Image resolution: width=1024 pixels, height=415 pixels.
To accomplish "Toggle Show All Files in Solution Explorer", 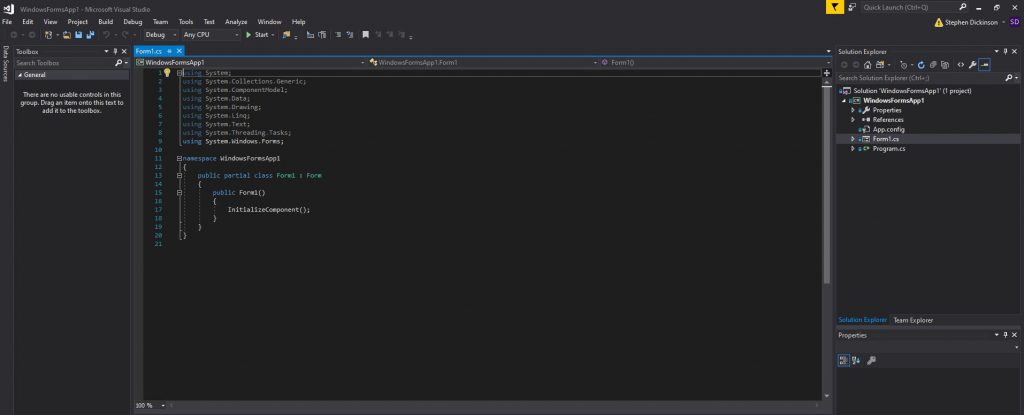I will pos(944,65).
